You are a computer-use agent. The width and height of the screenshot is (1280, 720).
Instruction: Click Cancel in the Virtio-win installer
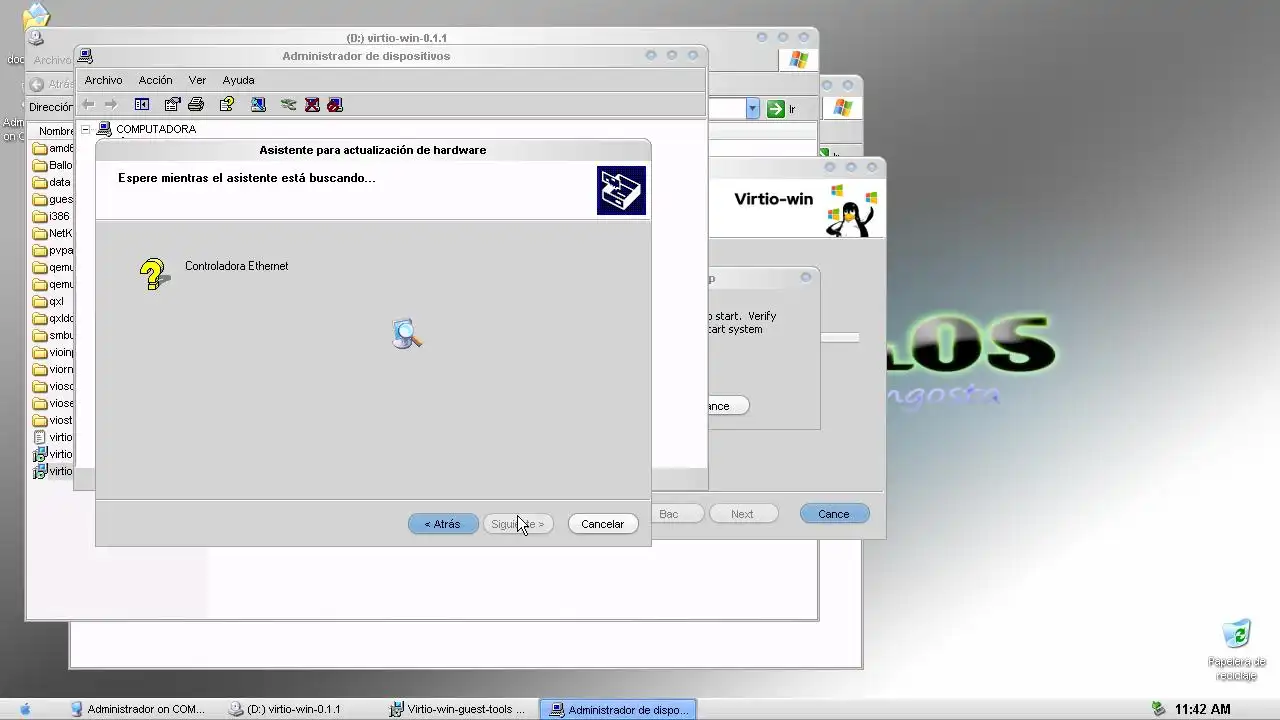pos(834,514)
